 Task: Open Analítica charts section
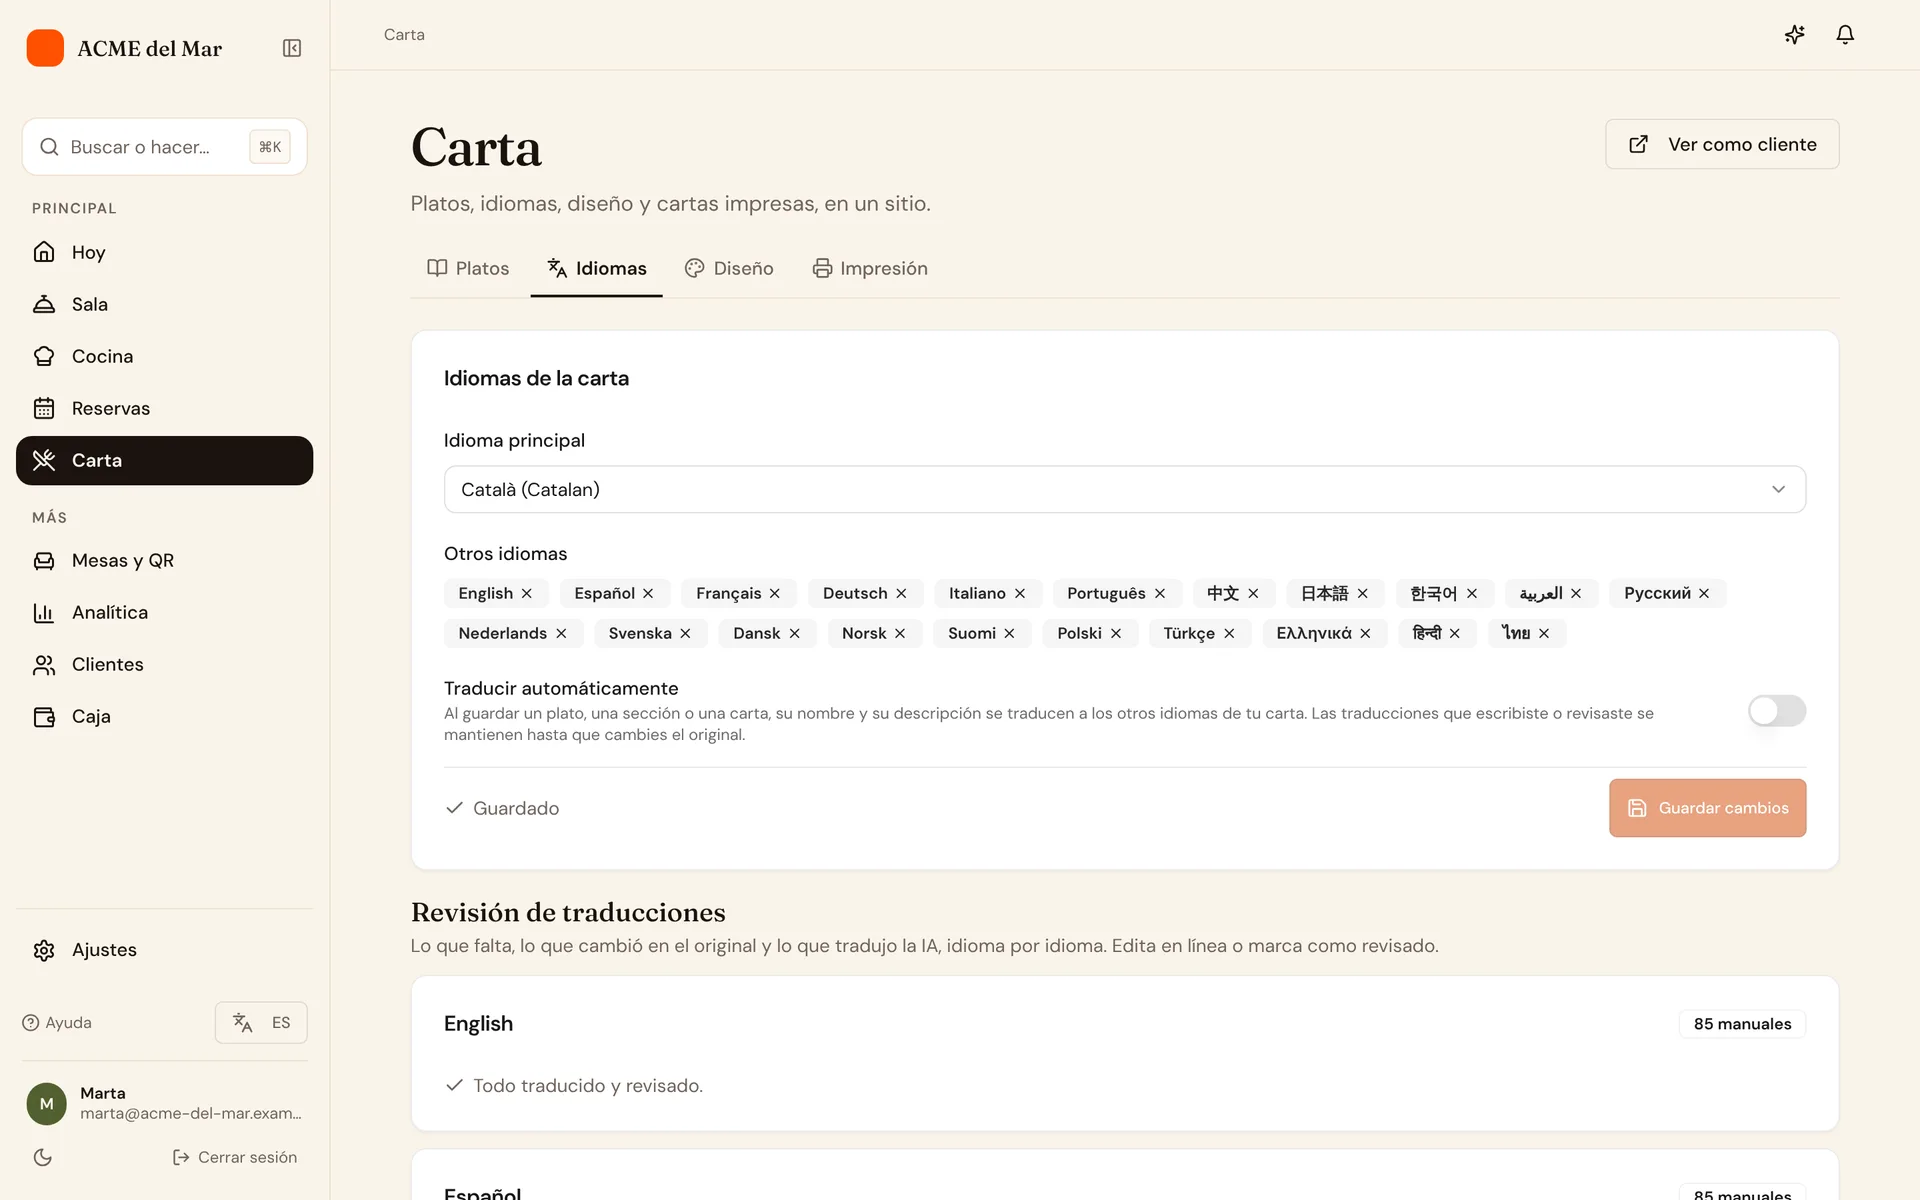click(x=164, y=612)
